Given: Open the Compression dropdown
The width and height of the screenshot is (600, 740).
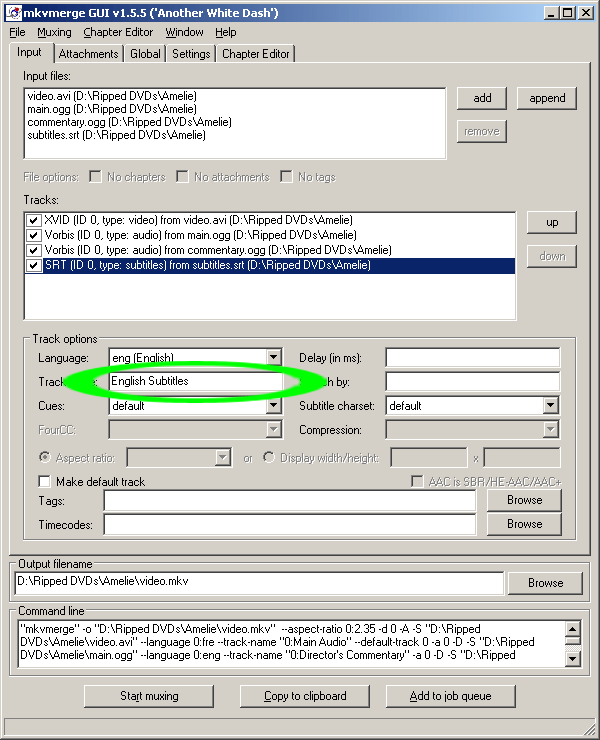Looking at the screenshot, I should (x=550, y=429).
